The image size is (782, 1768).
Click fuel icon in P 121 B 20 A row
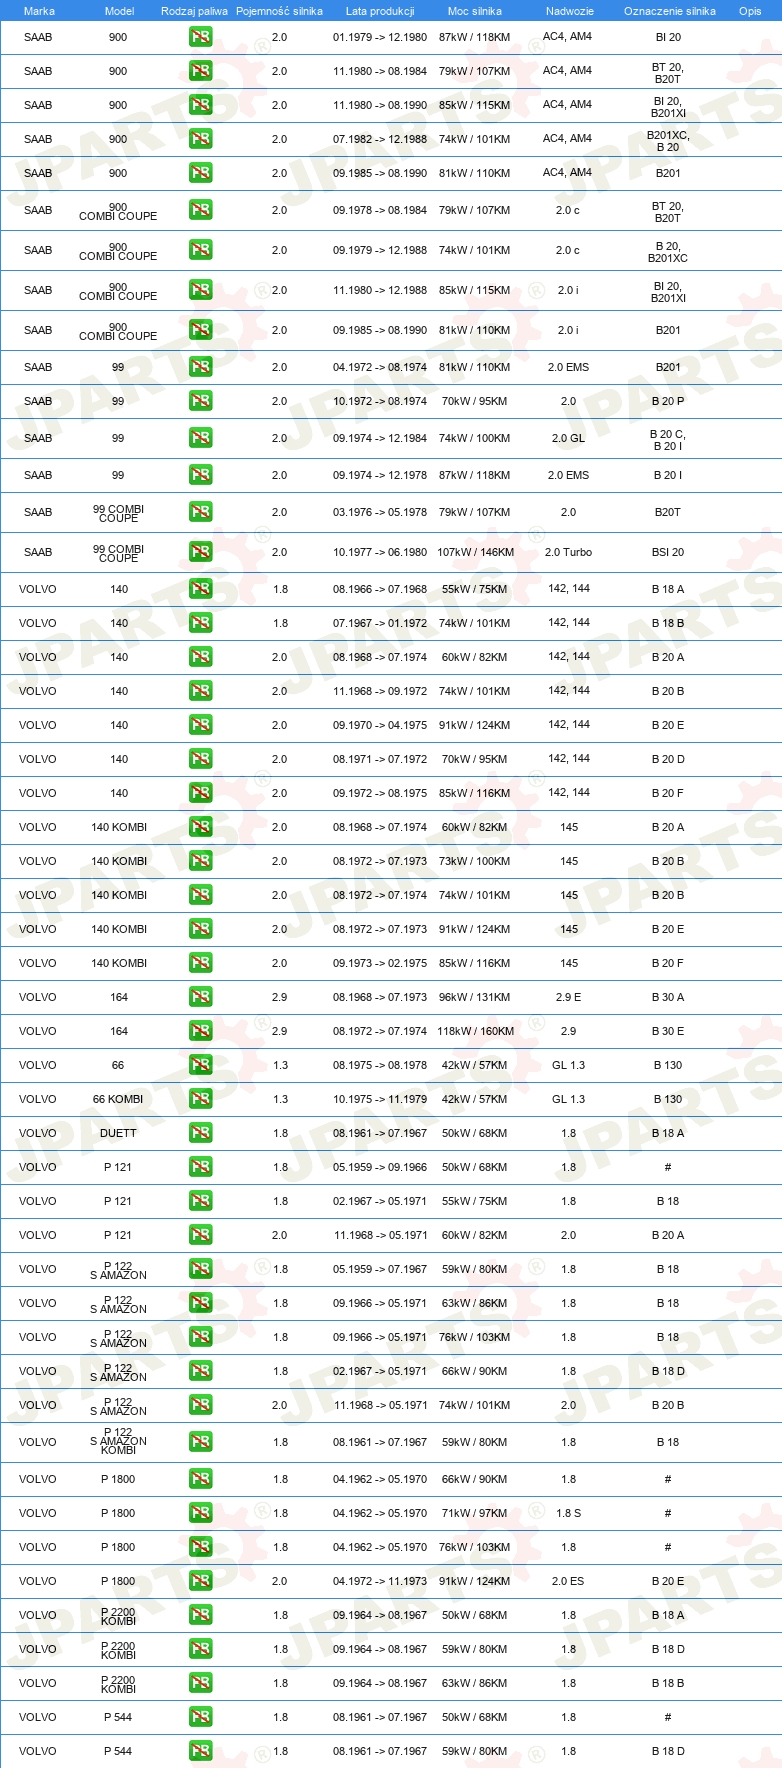201,1235
